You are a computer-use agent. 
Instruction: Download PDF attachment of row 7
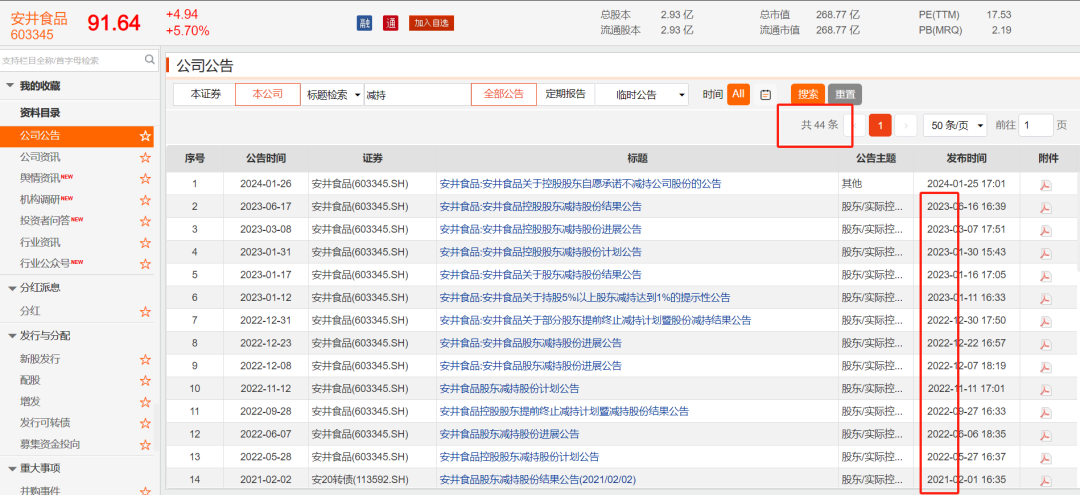pyautogui.click(x=1046, y=321)
